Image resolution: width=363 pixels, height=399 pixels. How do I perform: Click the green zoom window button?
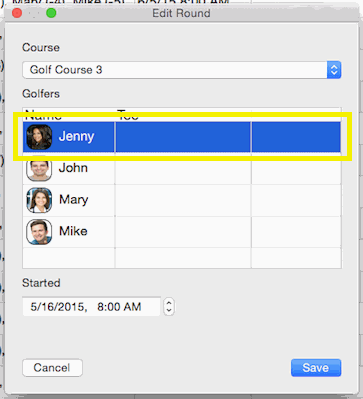(x=51, y=13)
